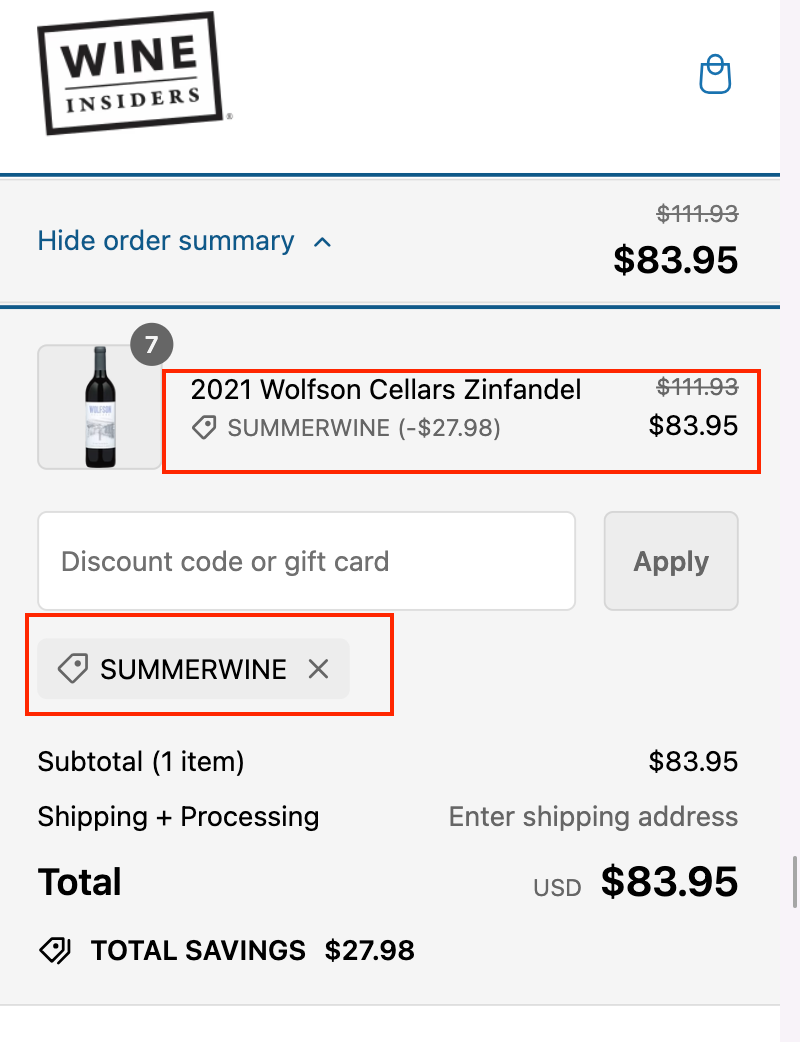Click the tag icon beside SUMMERWINE (-$27.98)

coord(204,429)
